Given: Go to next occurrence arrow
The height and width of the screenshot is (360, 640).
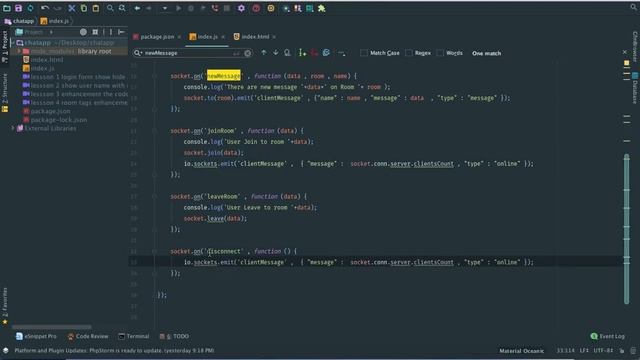Looking at the screenshot, I should [x=276, y=53].
